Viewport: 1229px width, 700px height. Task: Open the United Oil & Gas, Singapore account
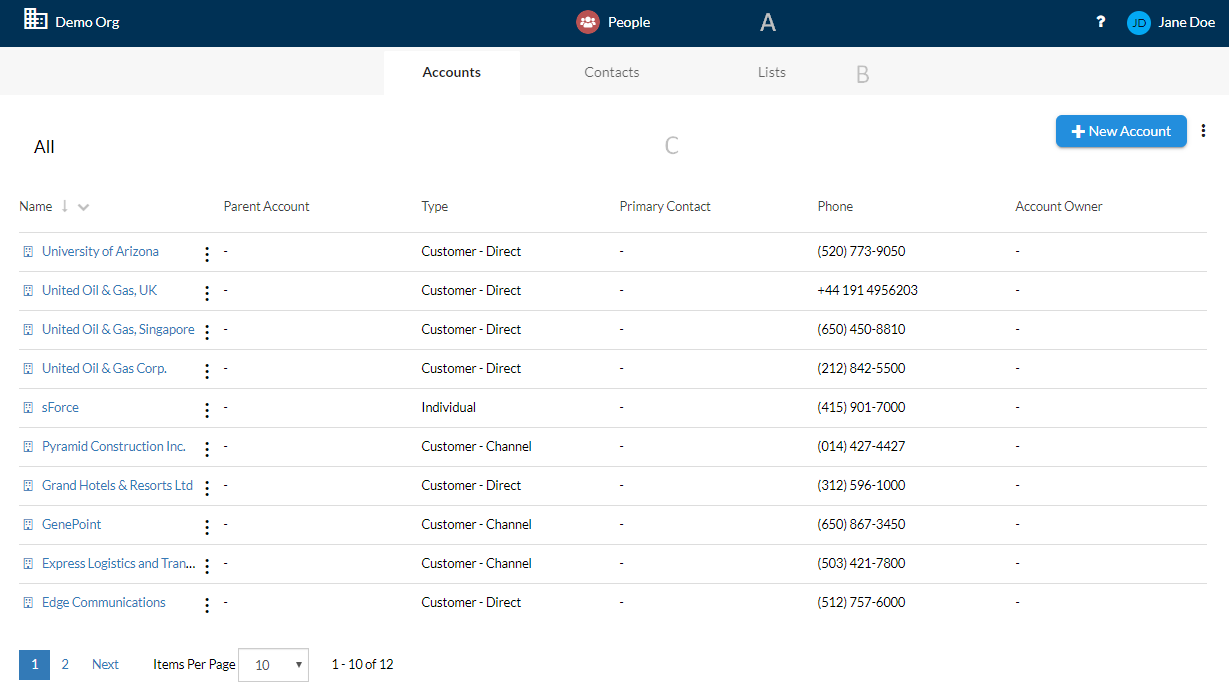click(118, 329)
